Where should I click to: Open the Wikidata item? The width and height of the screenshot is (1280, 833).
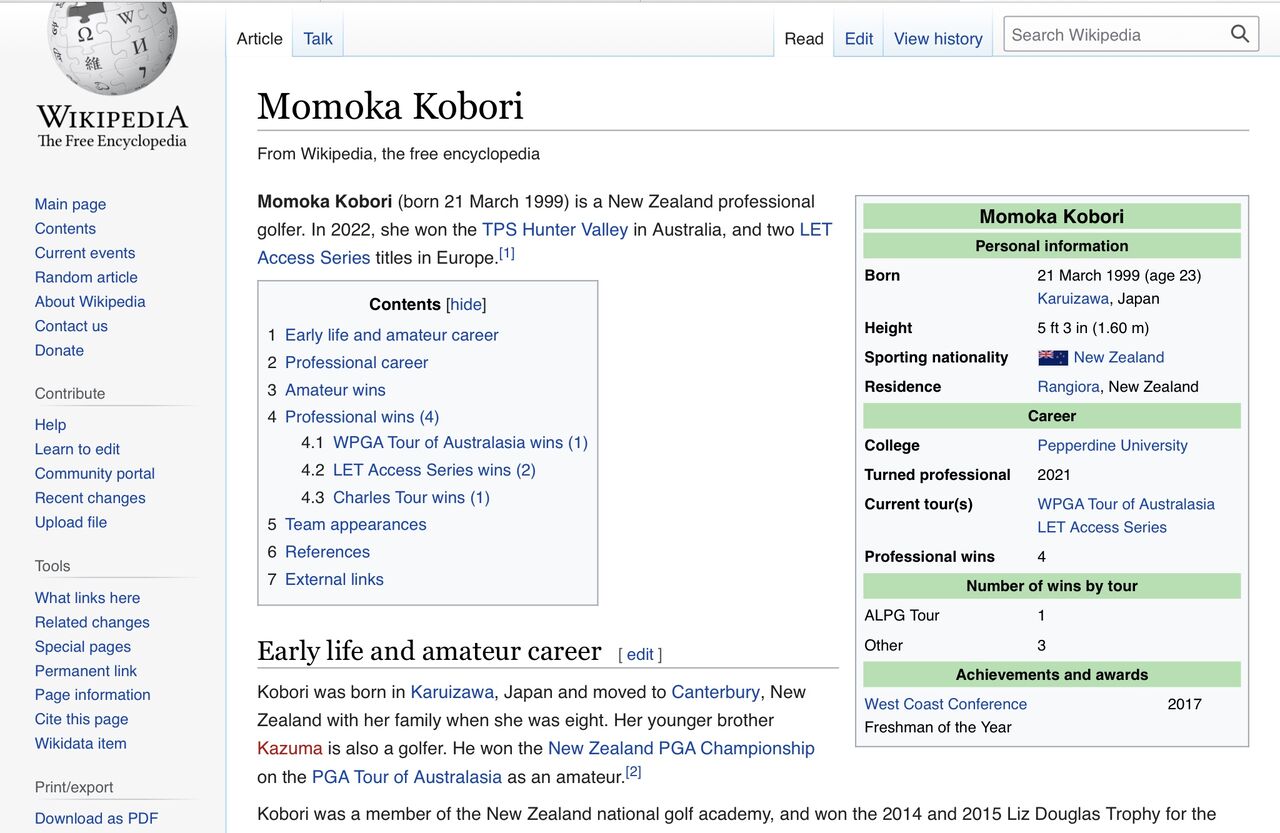coord(81,743)
